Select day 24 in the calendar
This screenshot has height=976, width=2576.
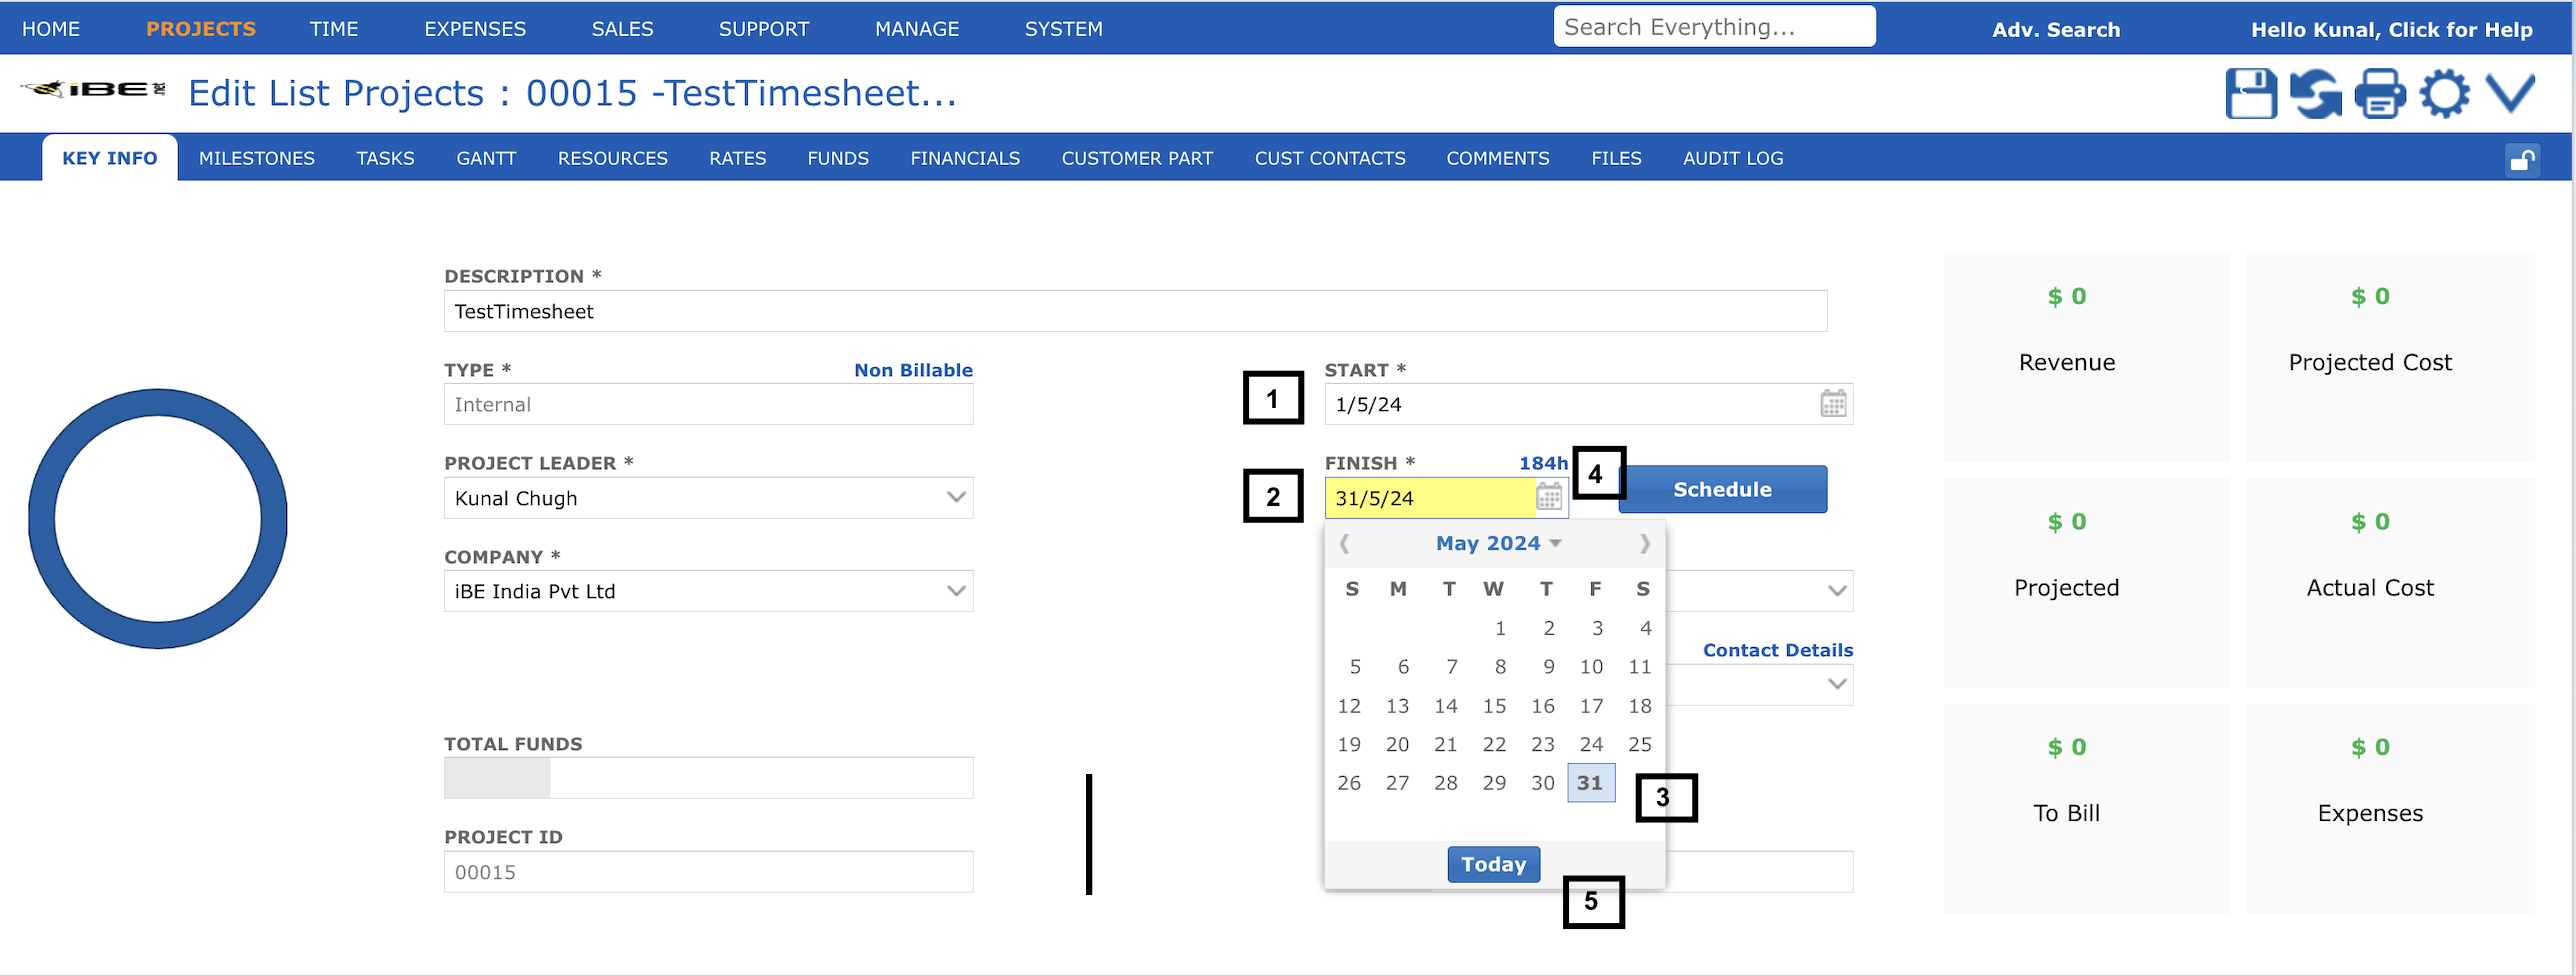coord(1591,744)
